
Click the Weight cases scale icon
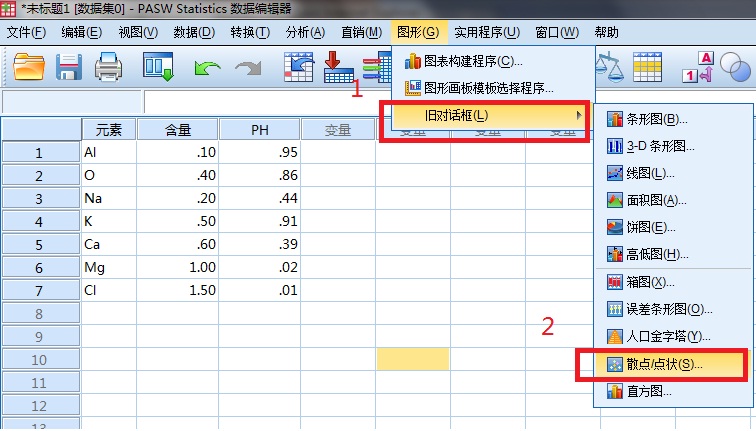[x=610, y=67]
